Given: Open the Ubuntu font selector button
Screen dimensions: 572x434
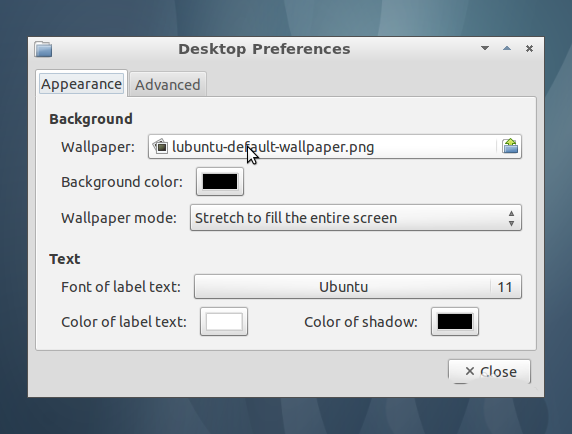Looking at the screenshot, I should tap(358, 287).
